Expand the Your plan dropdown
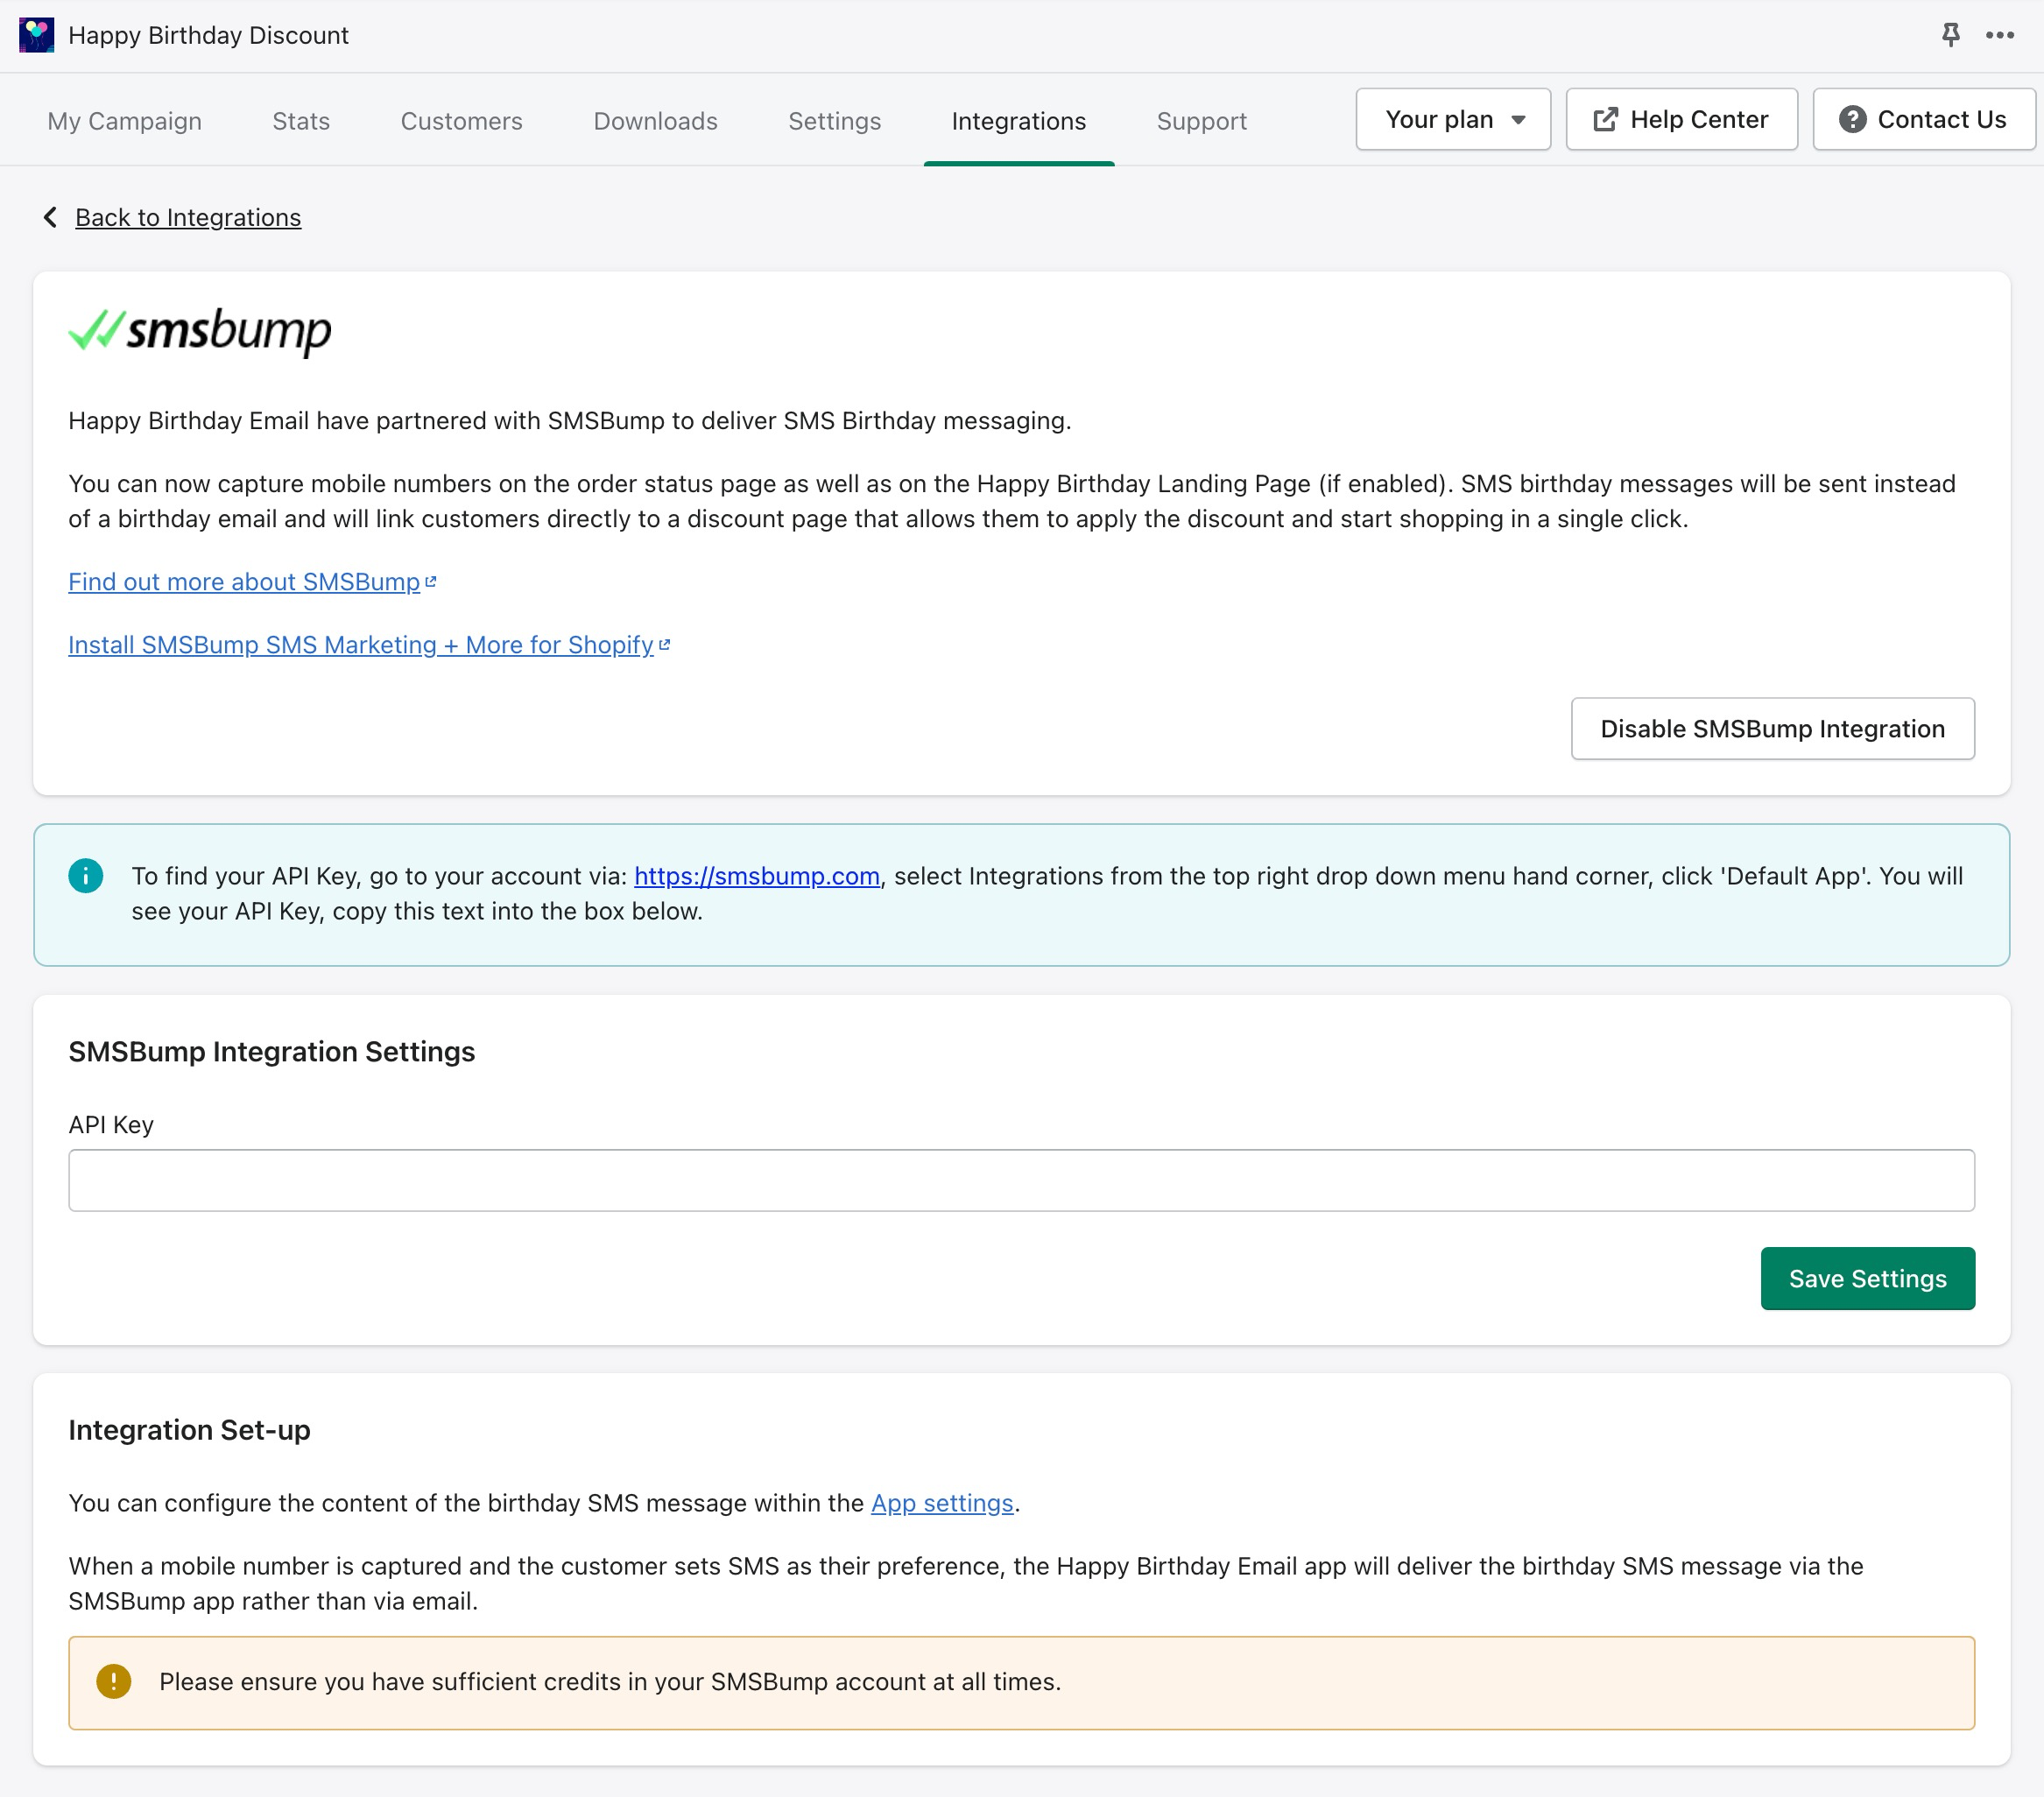2044x1797 pixels. [1452, 120]
